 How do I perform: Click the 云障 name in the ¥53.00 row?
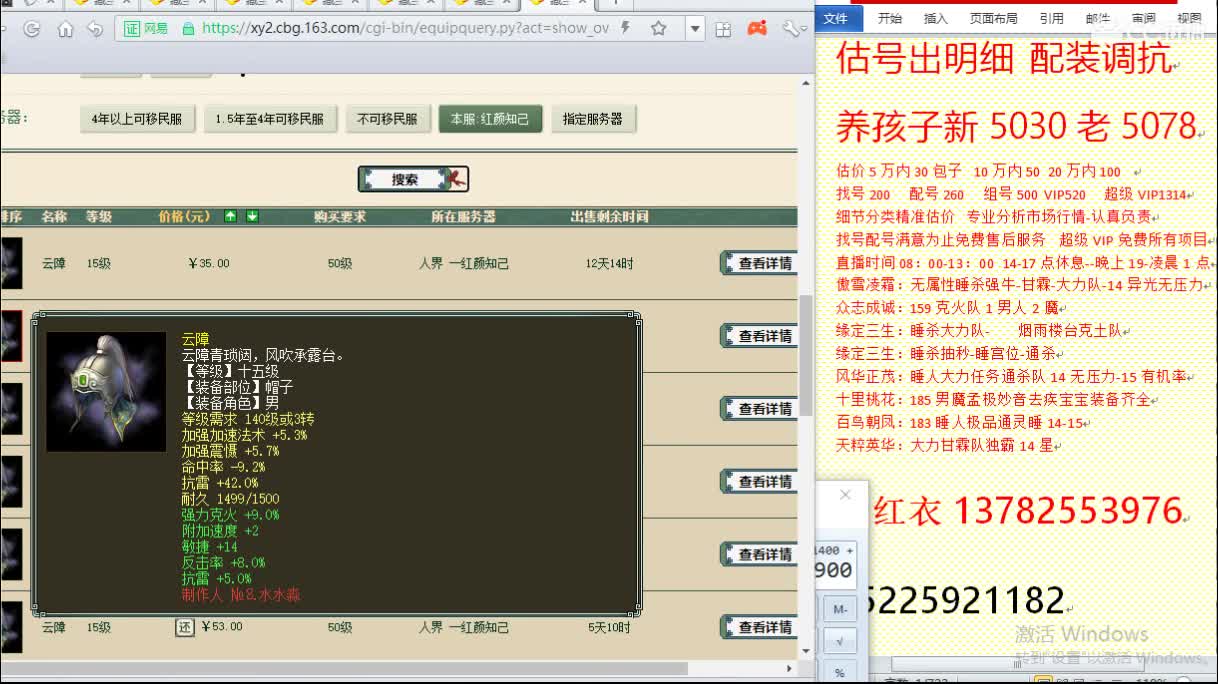click(x=54, y=627)
